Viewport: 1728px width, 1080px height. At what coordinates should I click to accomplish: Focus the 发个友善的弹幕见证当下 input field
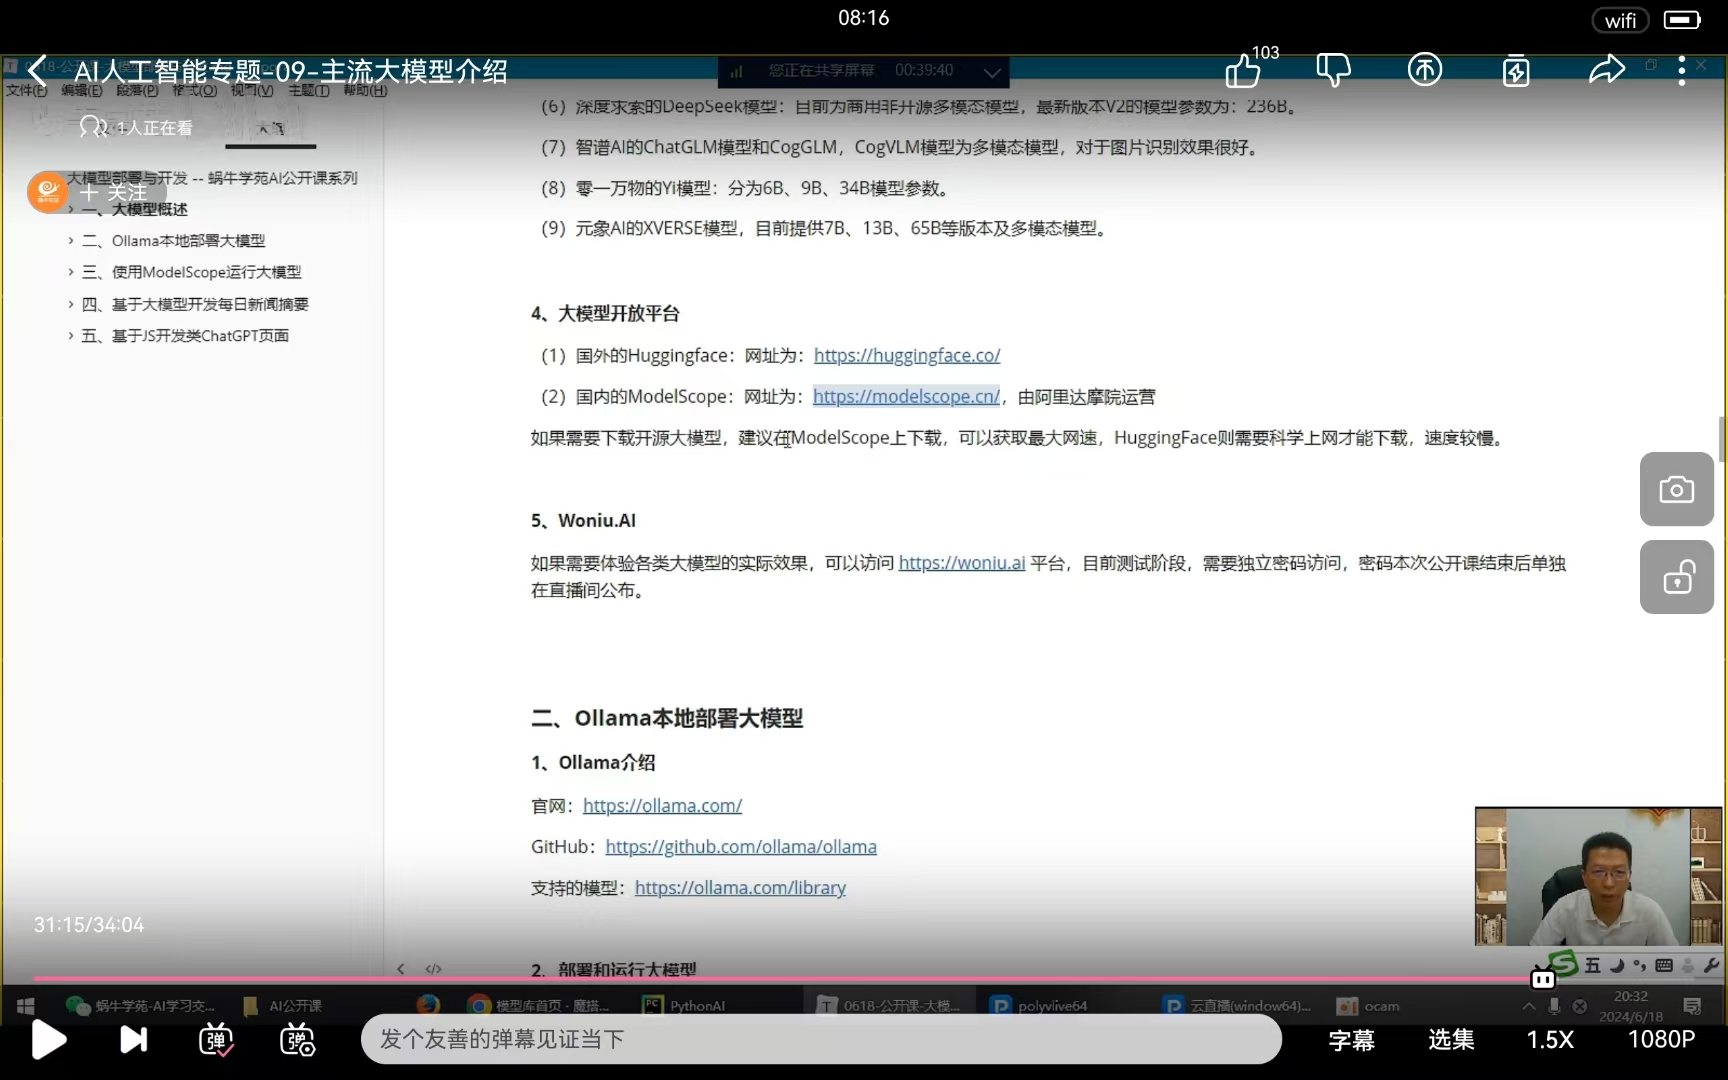[x=821, y=1039]
